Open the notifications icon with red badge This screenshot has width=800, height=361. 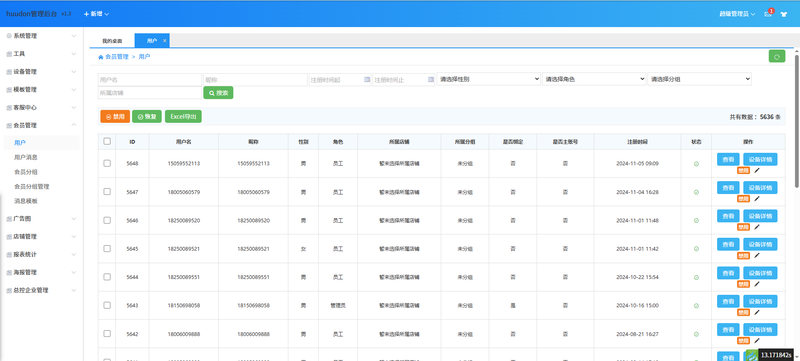tap(768, 13)
